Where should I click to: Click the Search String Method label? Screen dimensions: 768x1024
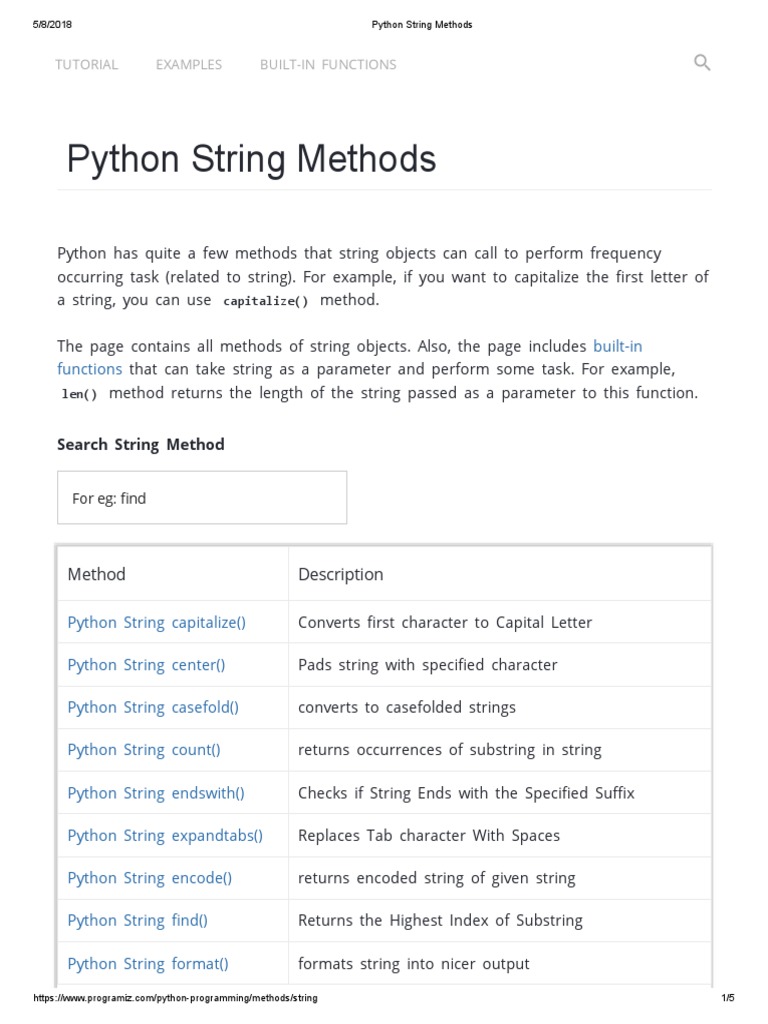[141, 444]
